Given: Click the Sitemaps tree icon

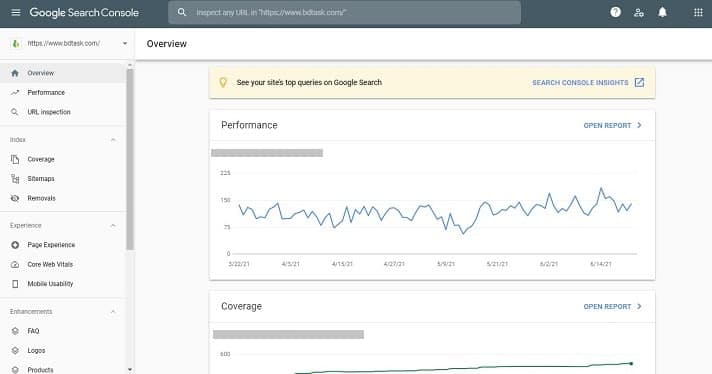Looking at the screenshot, I should coord(15,179).
